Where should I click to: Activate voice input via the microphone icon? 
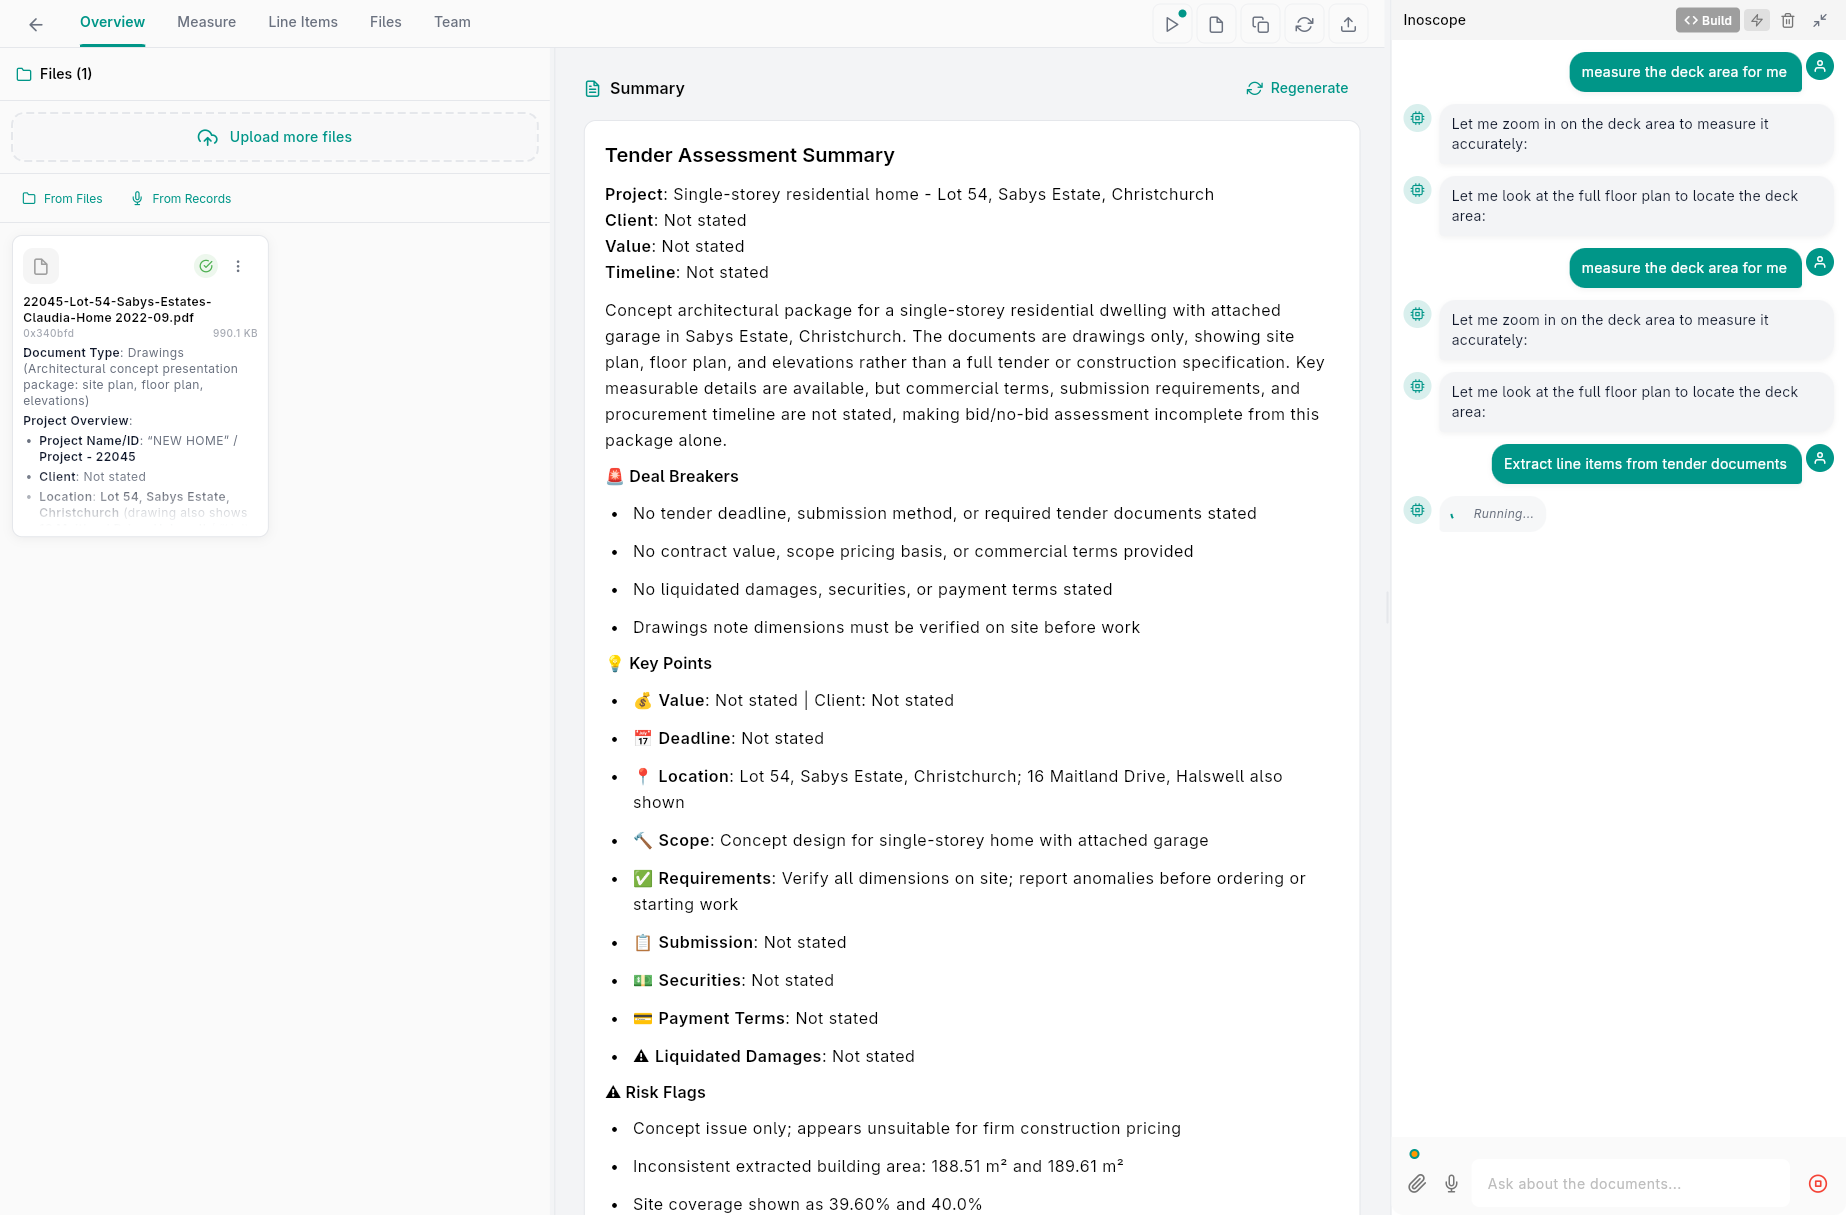(1451, 1183)
